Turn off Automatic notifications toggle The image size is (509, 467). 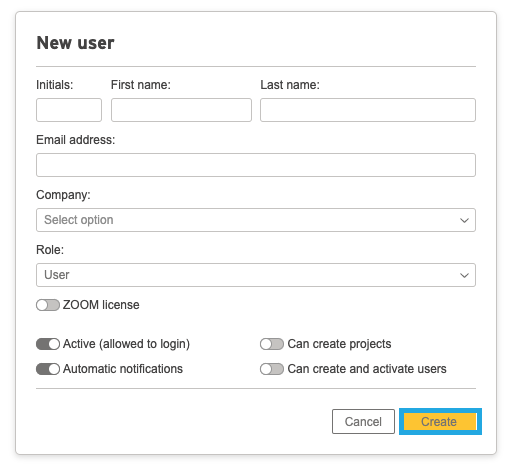(x=48, y=369)
